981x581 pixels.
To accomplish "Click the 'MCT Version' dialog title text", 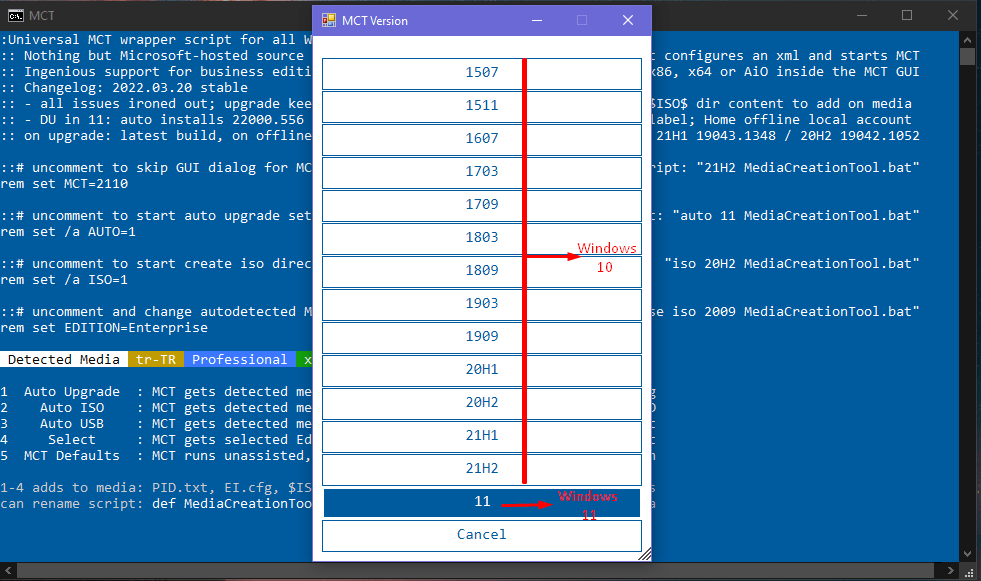I will tap(375, 21).
